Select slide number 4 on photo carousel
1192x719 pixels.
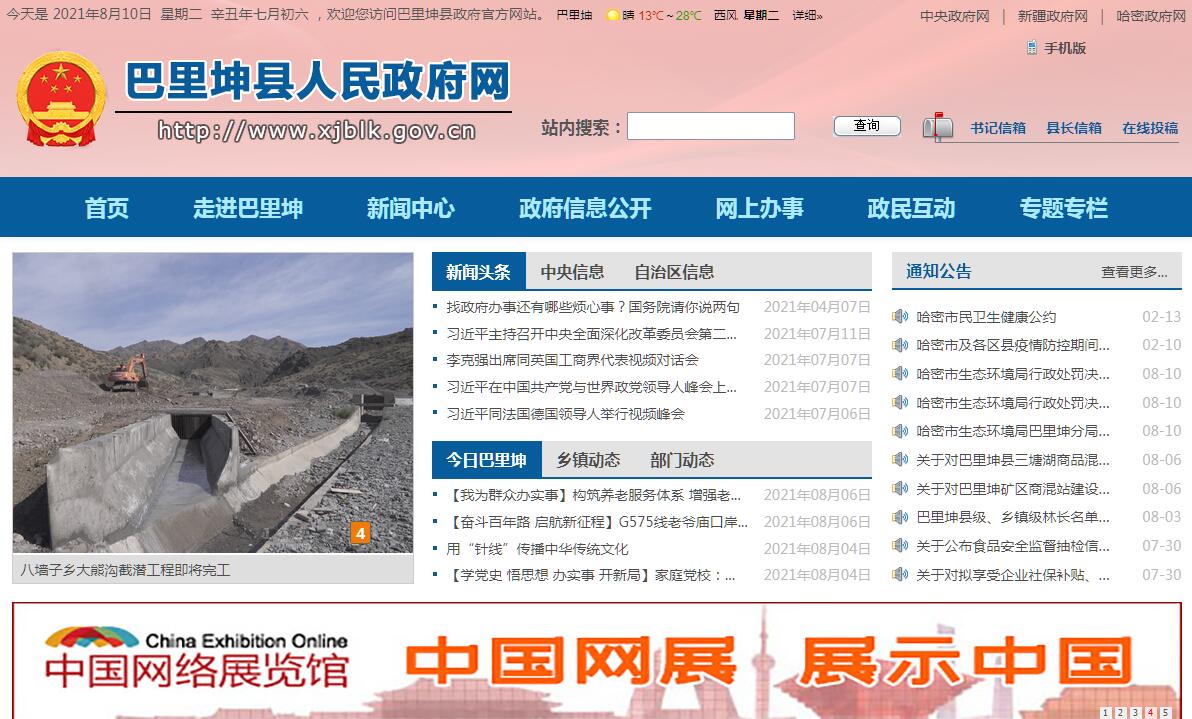coord(361,533)
